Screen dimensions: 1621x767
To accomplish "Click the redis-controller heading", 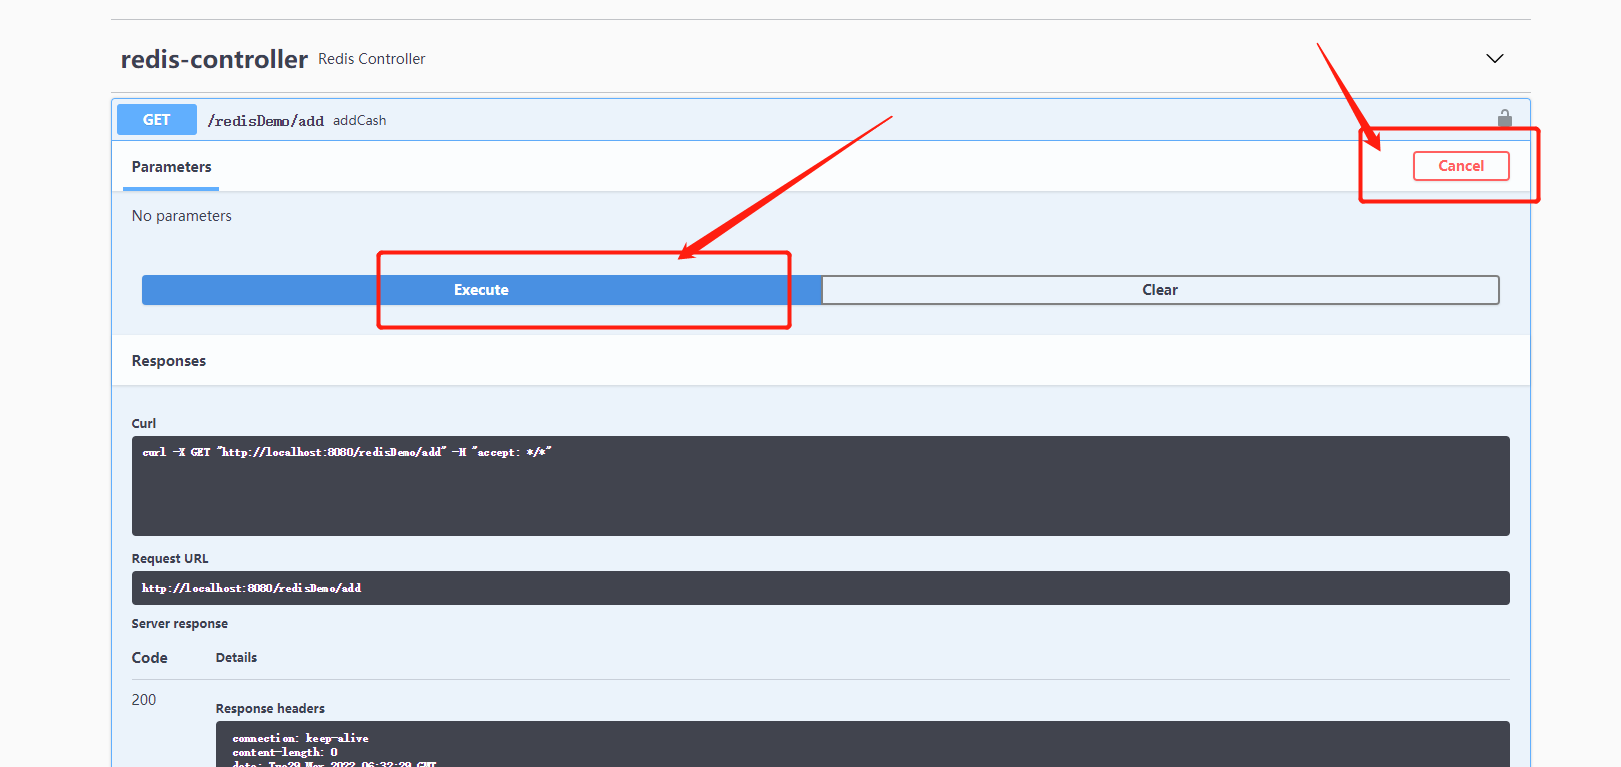I will [x=214, y=59].
